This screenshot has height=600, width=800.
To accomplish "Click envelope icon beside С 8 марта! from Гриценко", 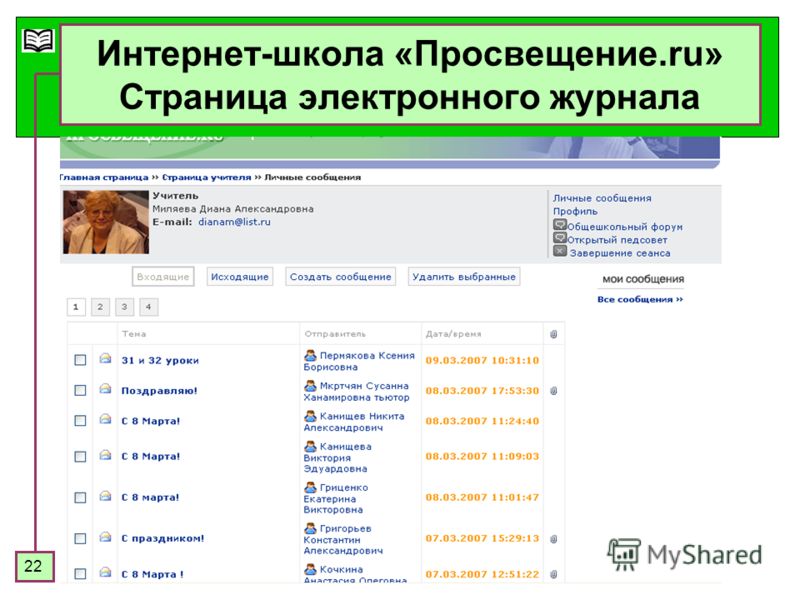I will point(105,496).
